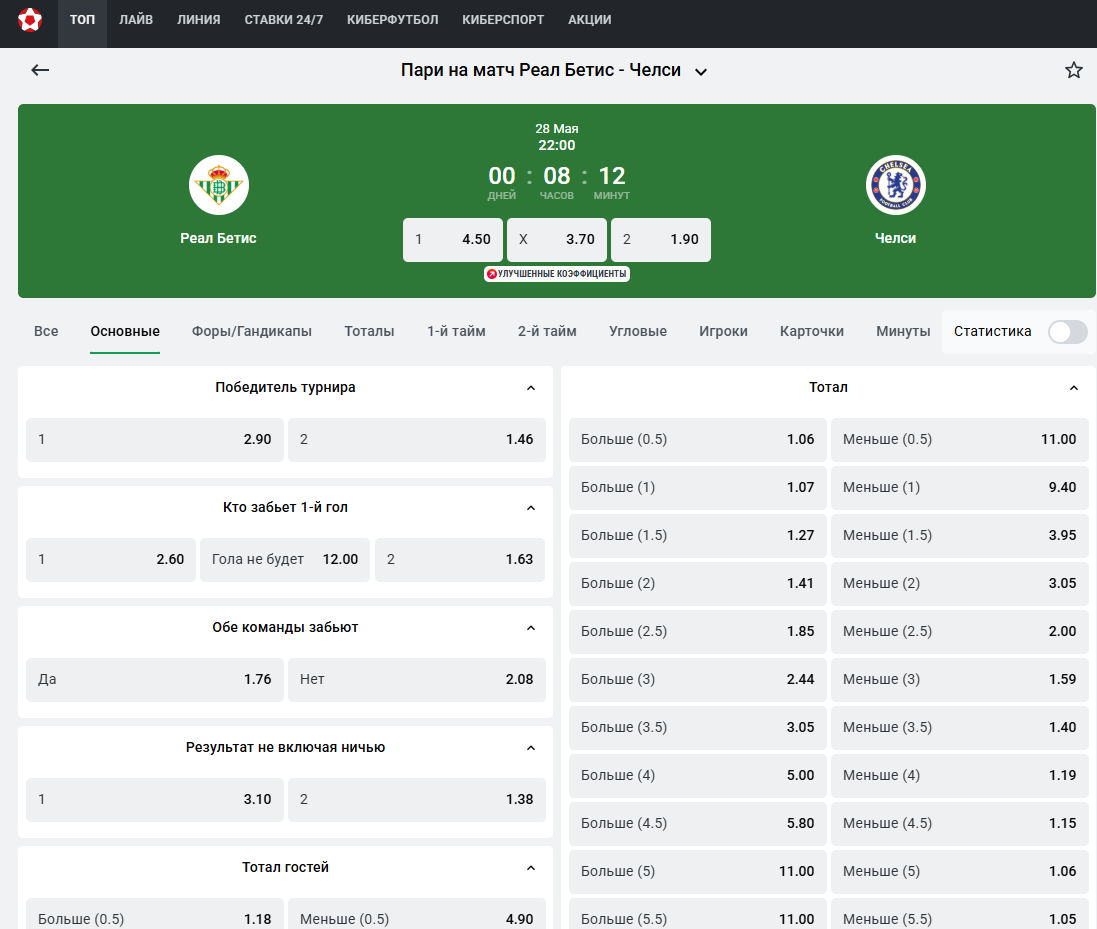Viewport: 1097px width, 929px height.
Task: Click the Real Betis club crest
Action: point(219,185)
